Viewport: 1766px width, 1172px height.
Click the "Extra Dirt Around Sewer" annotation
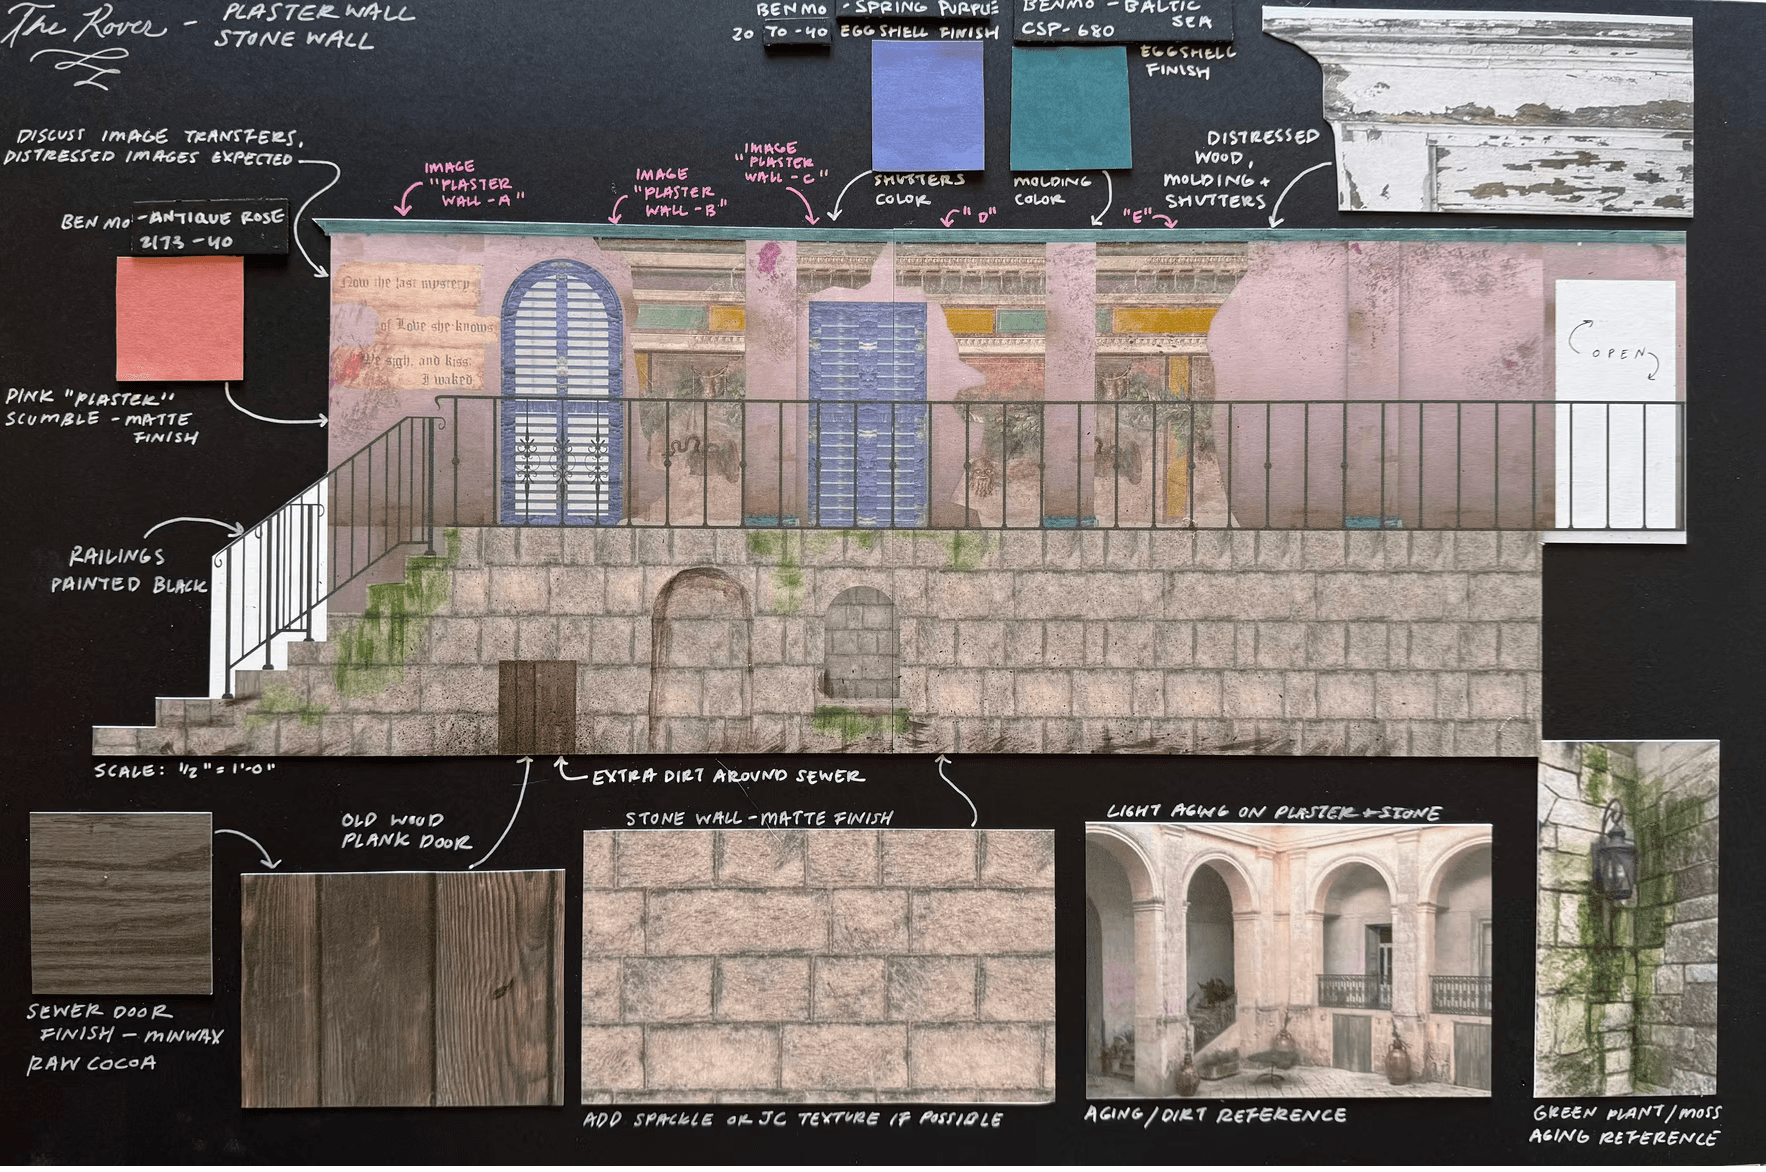pos(728,776)
